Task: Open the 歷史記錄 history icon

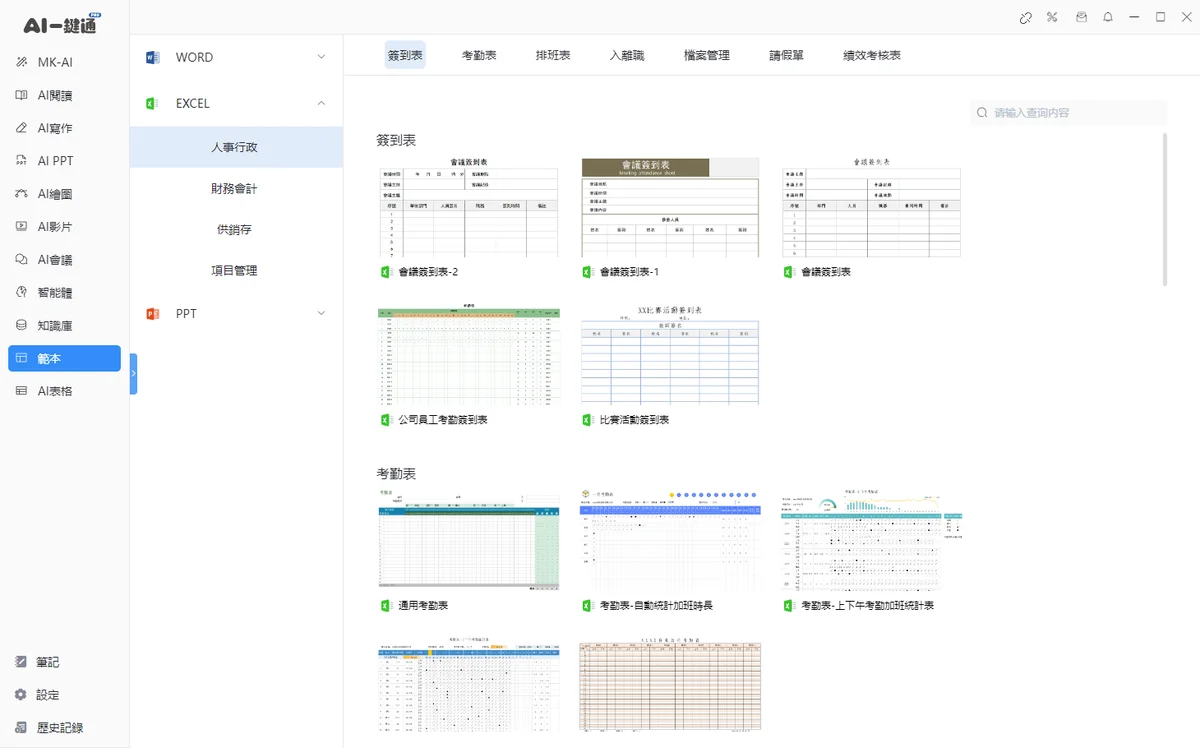Action: (21, 727)
